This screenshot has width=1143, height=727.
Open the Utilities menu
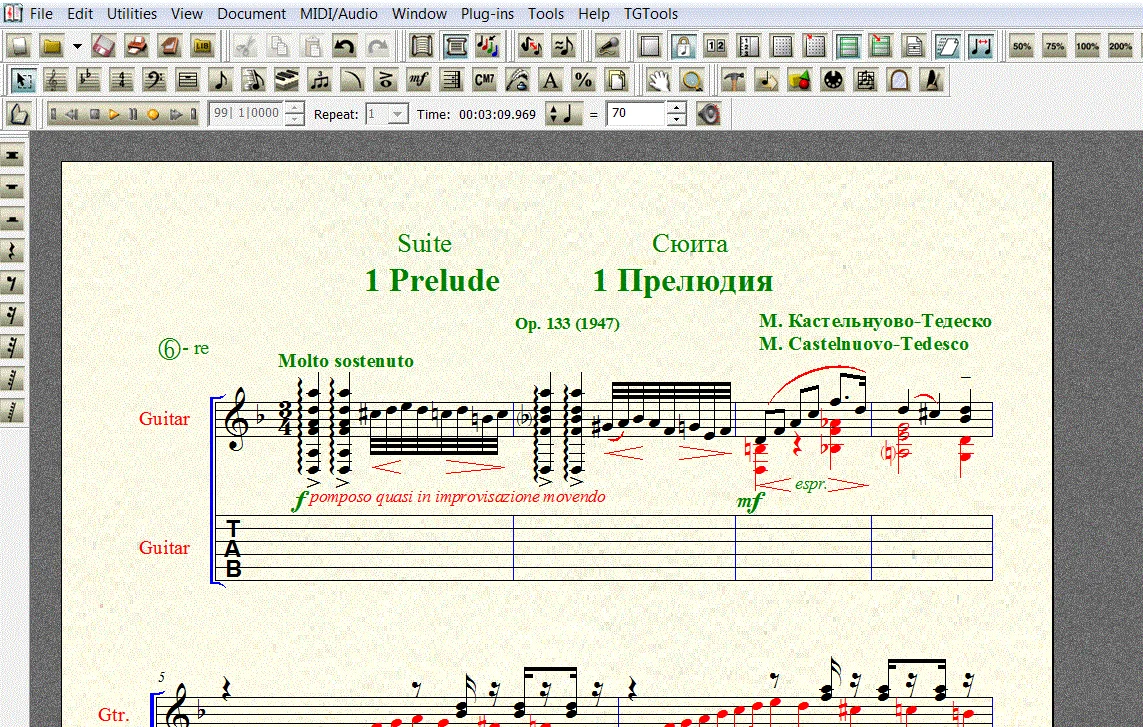132,14
